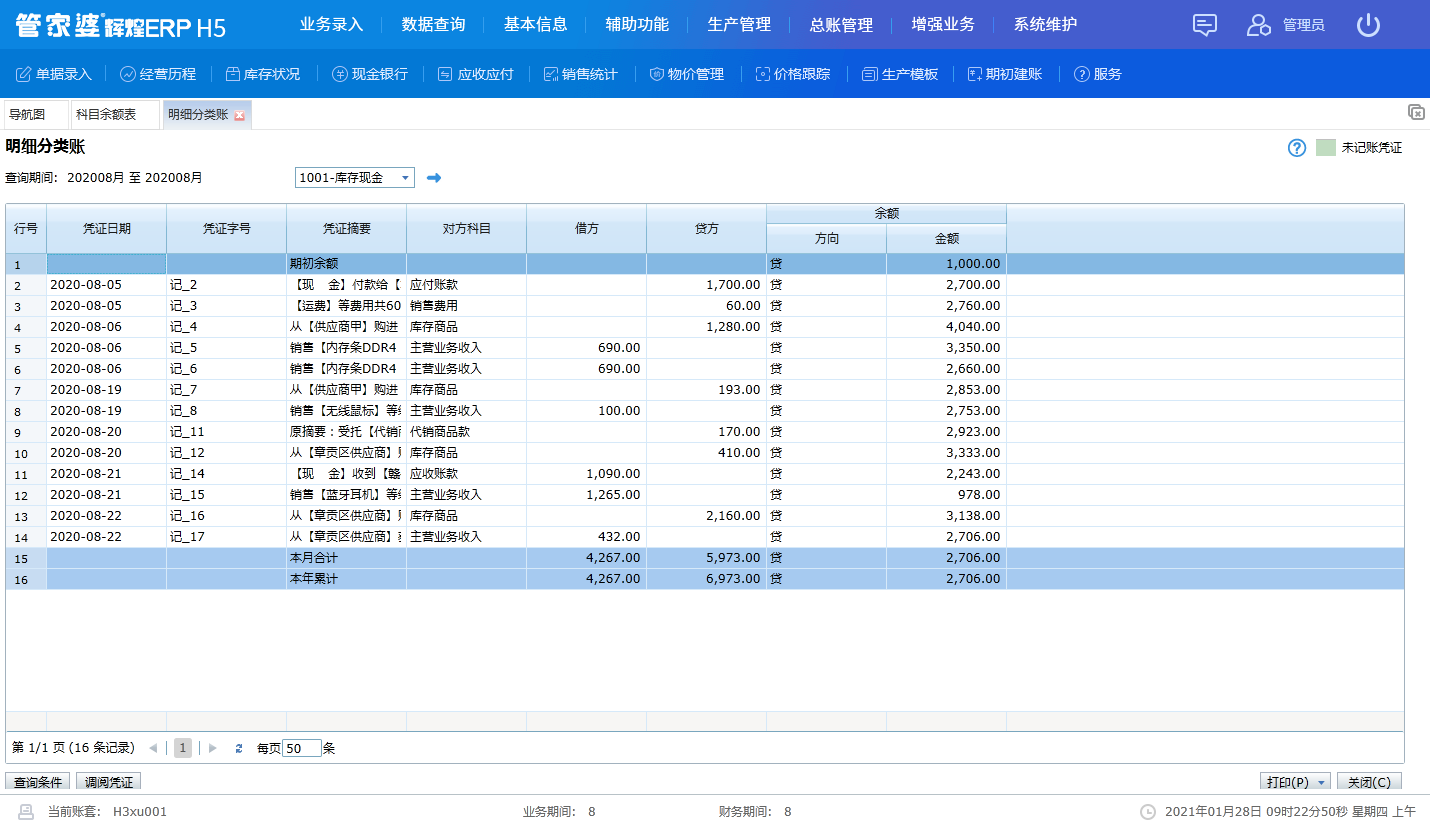Click the 查询条件 button
The image size is (1430, 827).
pyautogui.click(x=38, y=782)
